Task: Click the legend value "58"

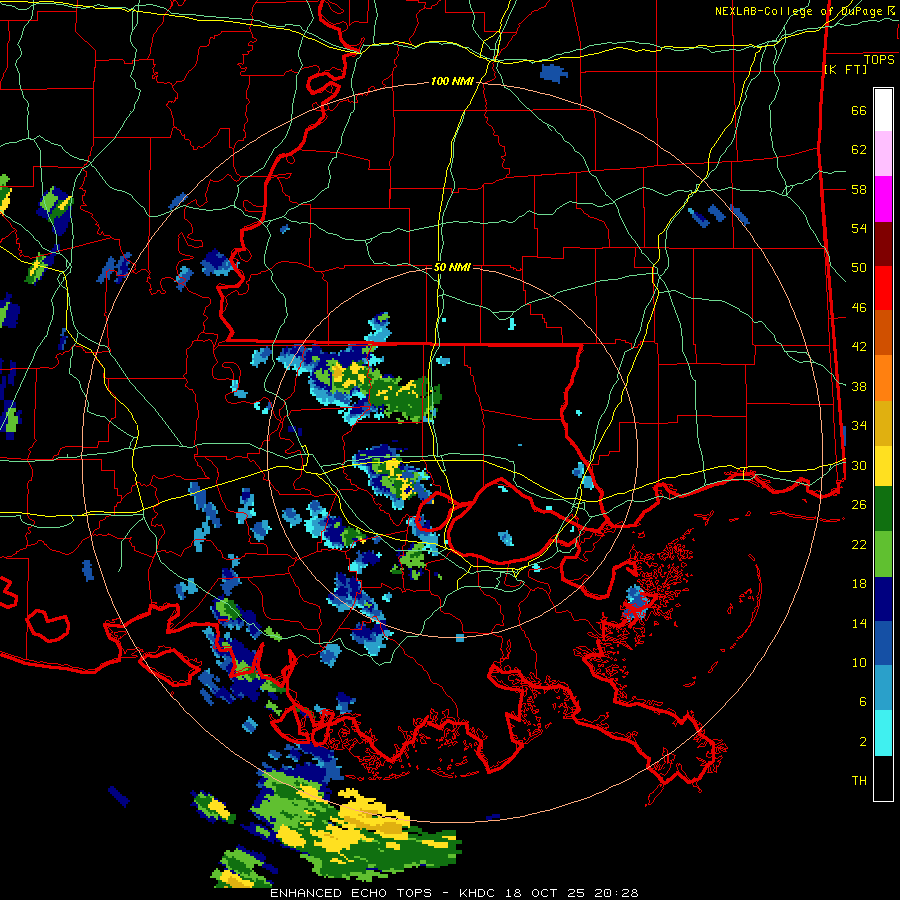Action: [859, 189]
